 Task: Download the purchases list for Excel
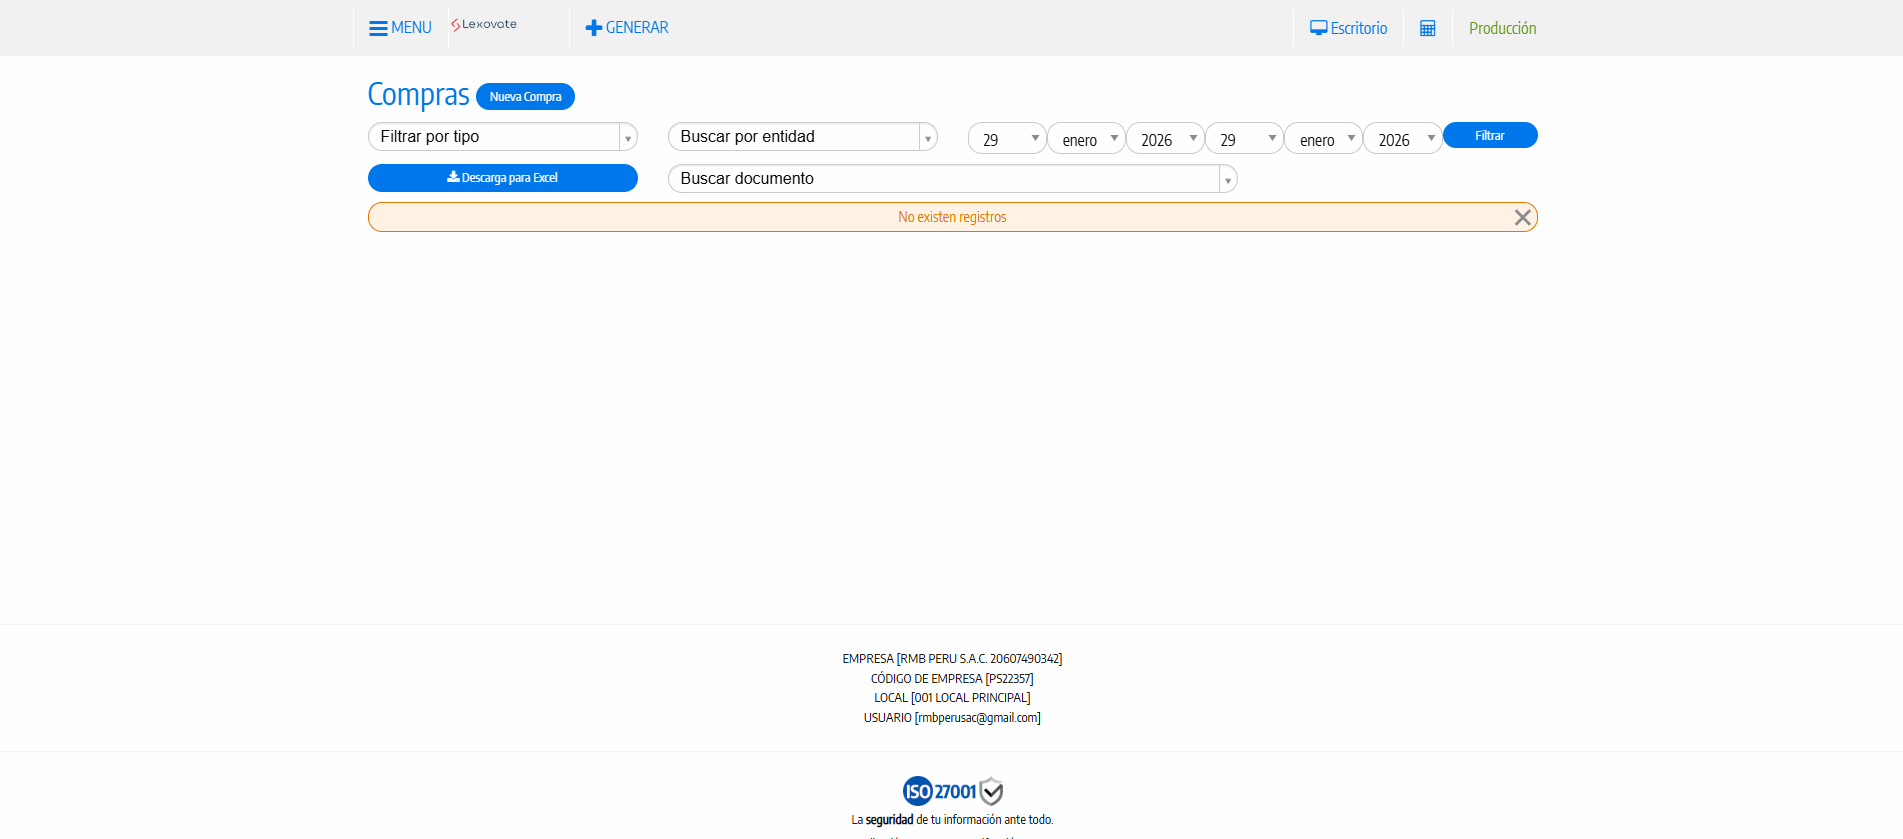[x=502, y=178]
